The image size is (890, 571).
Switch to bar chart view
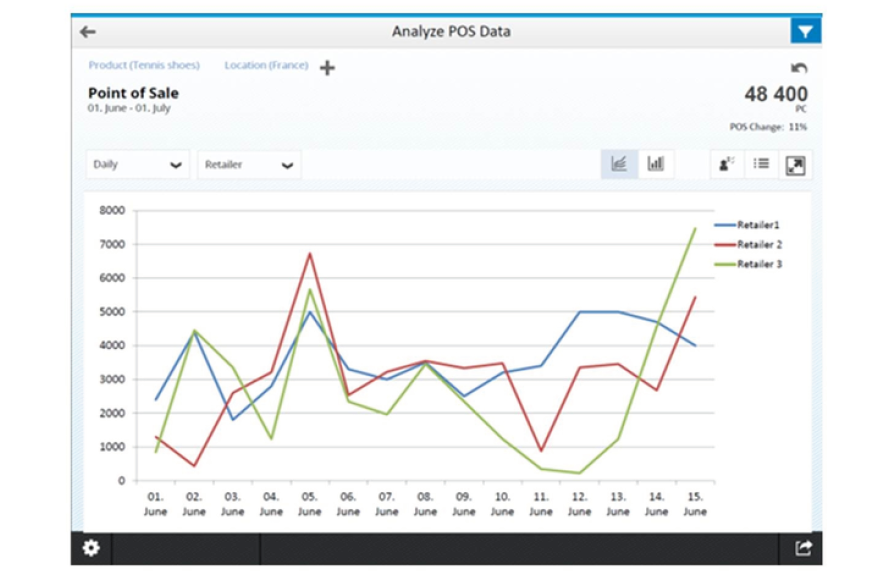(x=656, y=165)
